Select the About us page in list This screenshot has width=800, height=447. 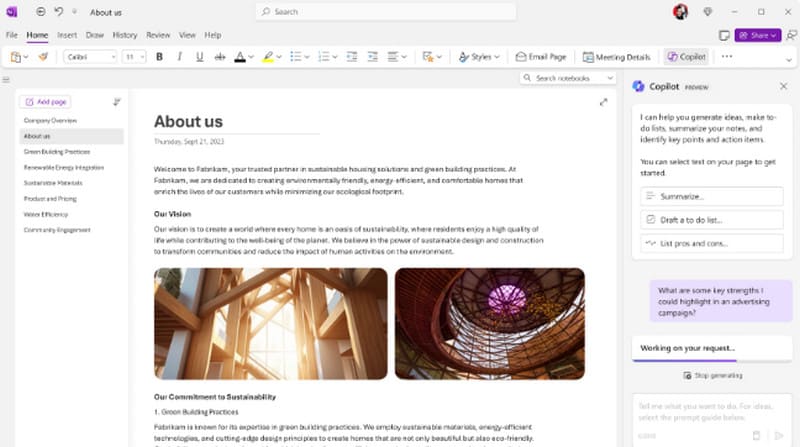click(x=71, y=136)
